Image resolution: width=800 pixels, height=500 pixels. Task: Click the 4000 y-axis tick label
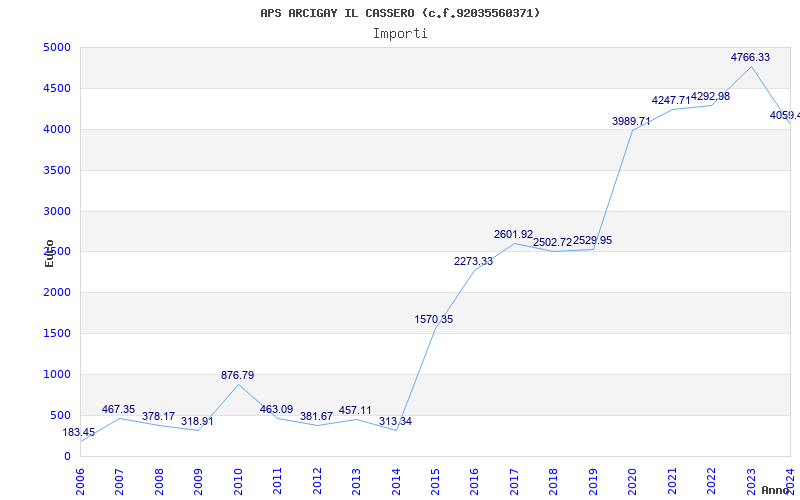tap(57, 130)
